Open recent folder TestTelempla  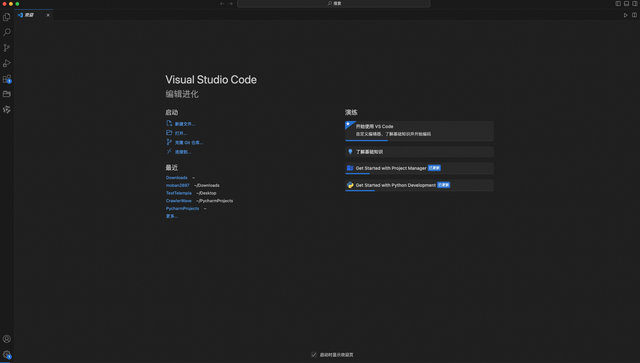178,193
